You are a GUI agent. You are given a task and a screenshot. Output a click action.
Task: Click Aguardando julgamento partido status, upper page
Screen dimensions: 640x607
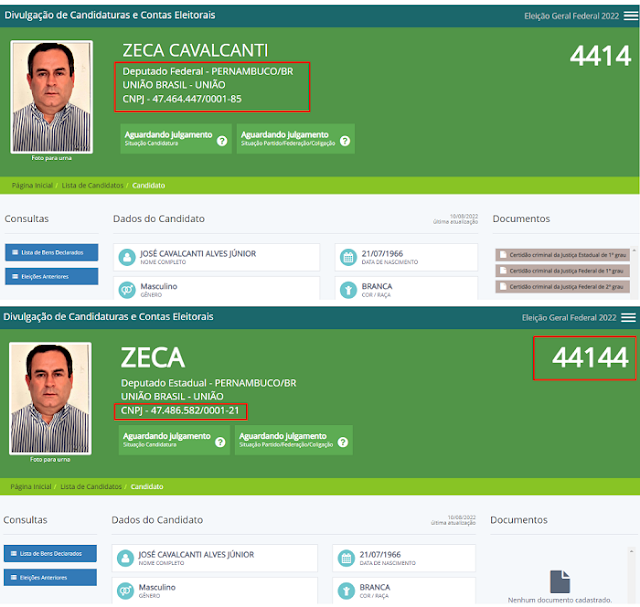(x=296, y=139)
